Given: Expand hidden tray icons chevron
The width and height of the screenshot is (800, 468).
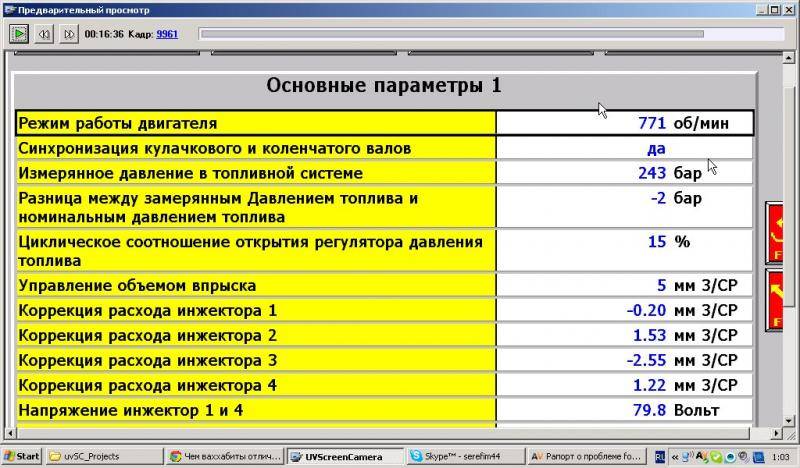Looking at the screenshot, I should point(675,457).
